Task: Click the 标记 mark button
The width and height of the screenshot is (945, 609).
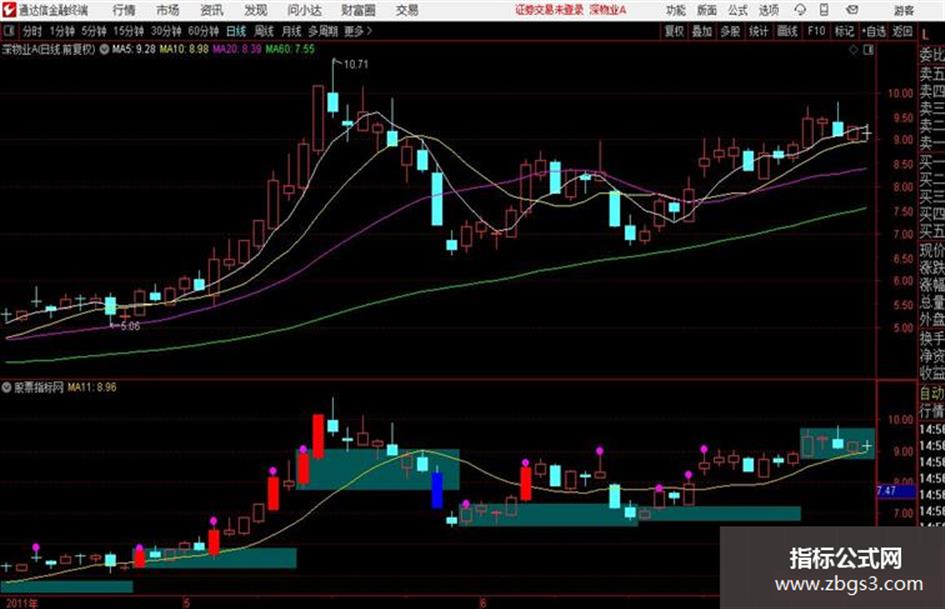Action: point(844,31)
